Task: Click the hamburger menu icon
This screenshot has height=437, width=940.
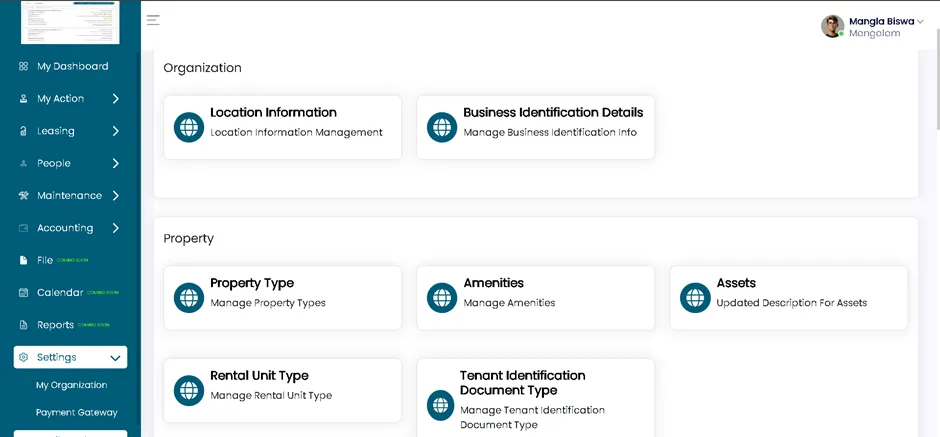Action: coord(153,20)
